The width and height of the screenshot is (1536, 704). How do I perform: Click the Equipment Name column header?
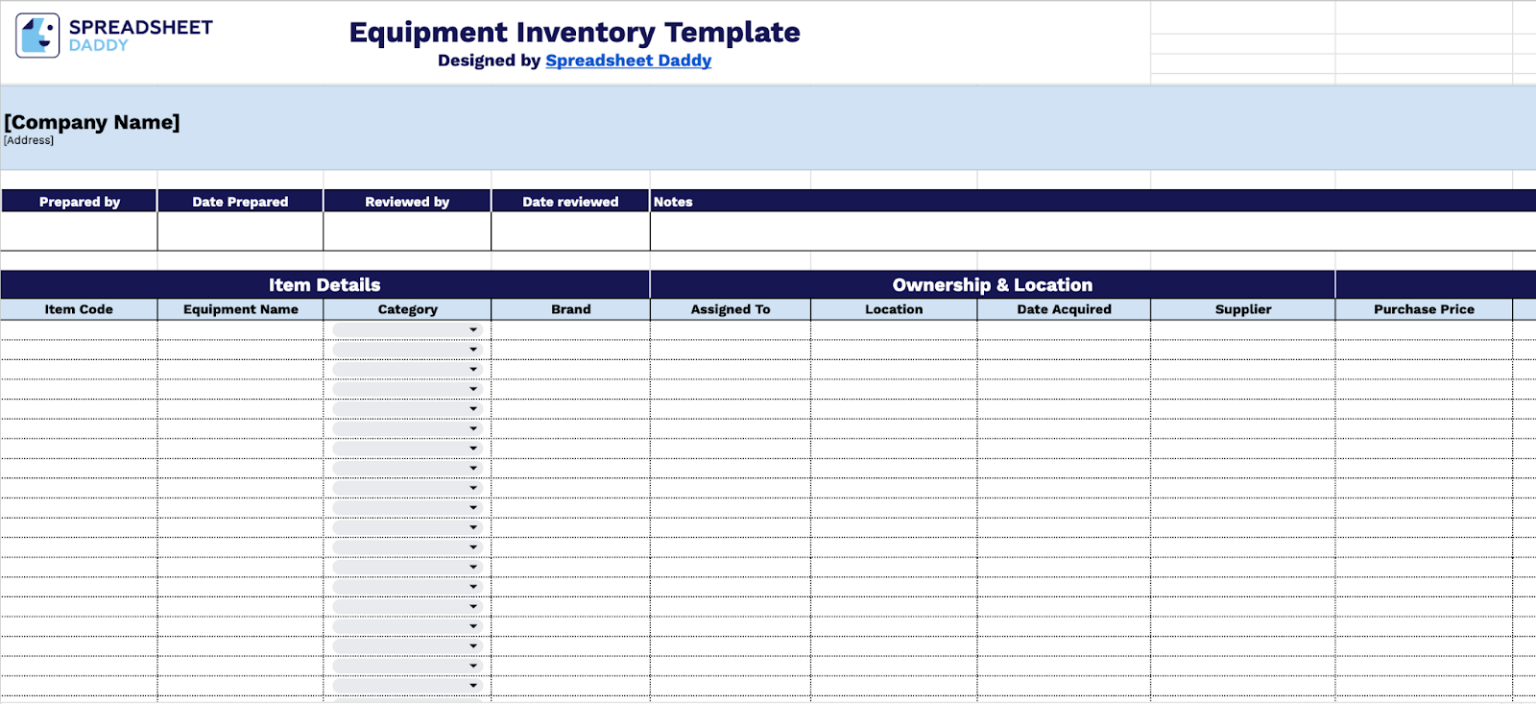pyautogui.click(x=239, y=309)
